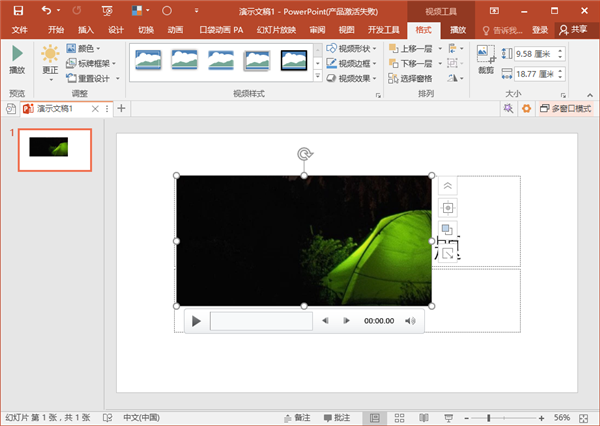The image size is (600, 426).
Task: Open the Insert (插入) ribbon tab
Action: pos(86,30)
